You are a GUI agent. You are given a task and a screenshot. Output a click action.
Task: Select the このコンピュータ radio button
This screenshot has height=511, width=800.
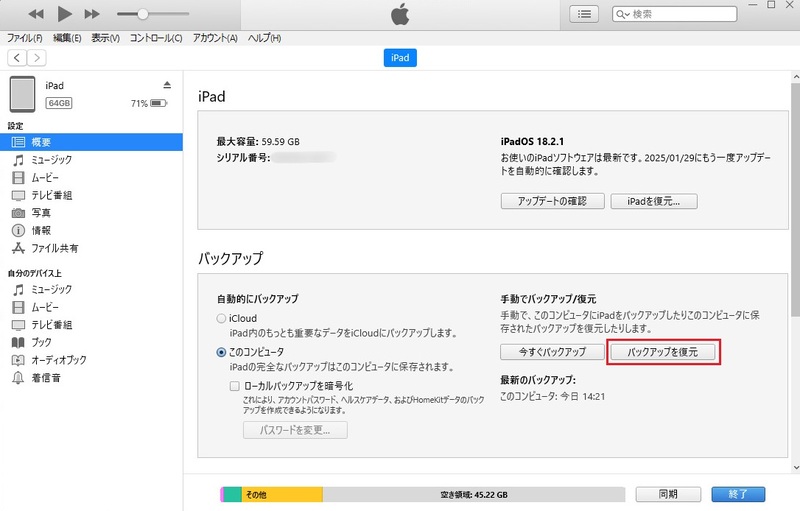coord(221,352)
